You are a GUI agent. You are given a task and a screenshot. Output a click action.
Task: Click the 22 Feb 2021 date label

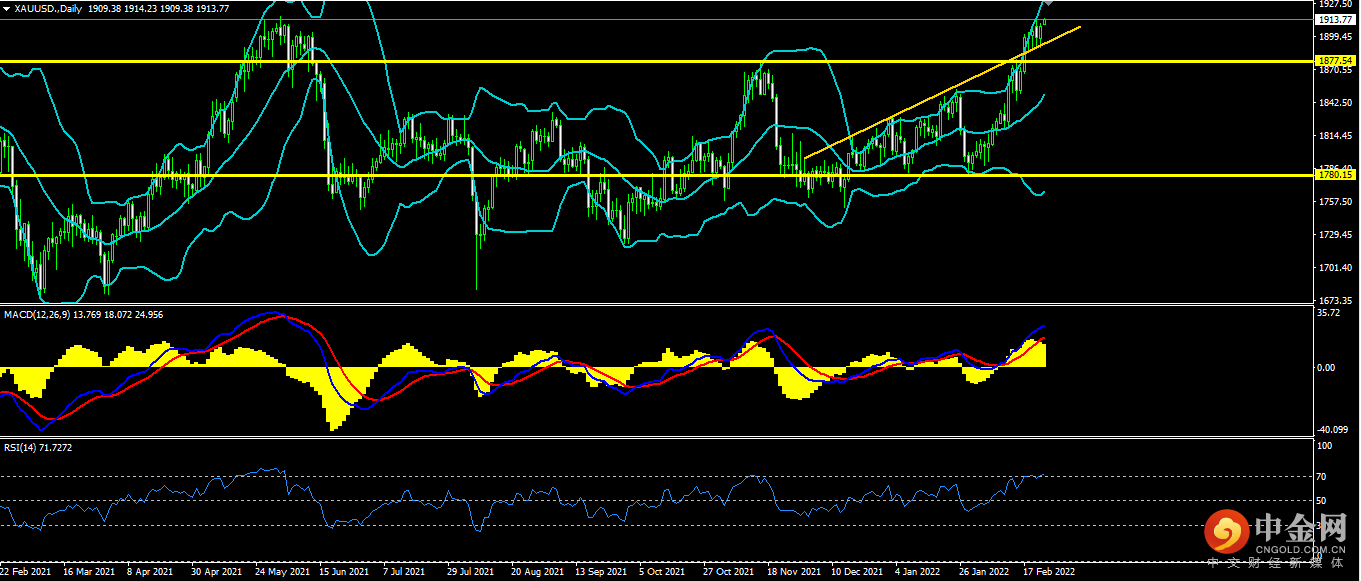coord(26,572)
